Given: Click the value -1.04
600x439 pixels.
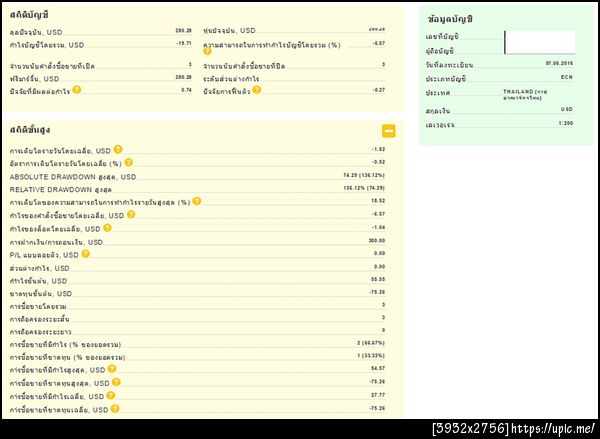Looking at the screenshot, I should (378, 228).
